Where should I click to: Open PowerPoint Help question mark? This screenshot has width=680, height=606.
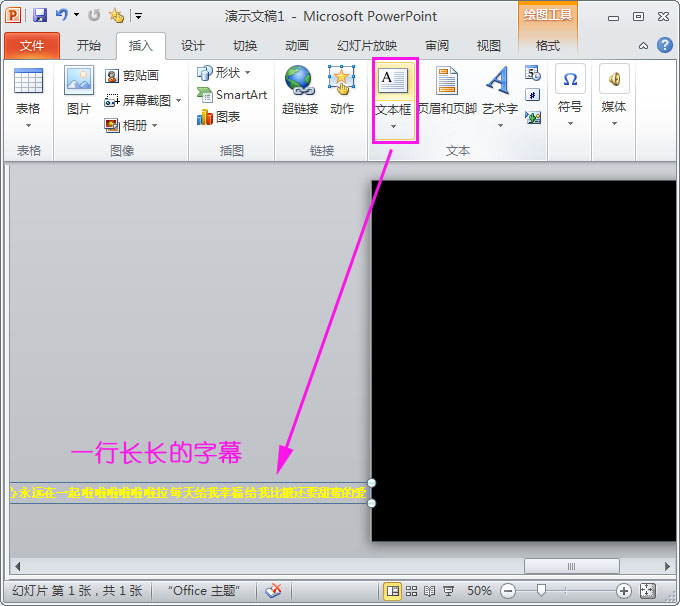tap(664, 45)
